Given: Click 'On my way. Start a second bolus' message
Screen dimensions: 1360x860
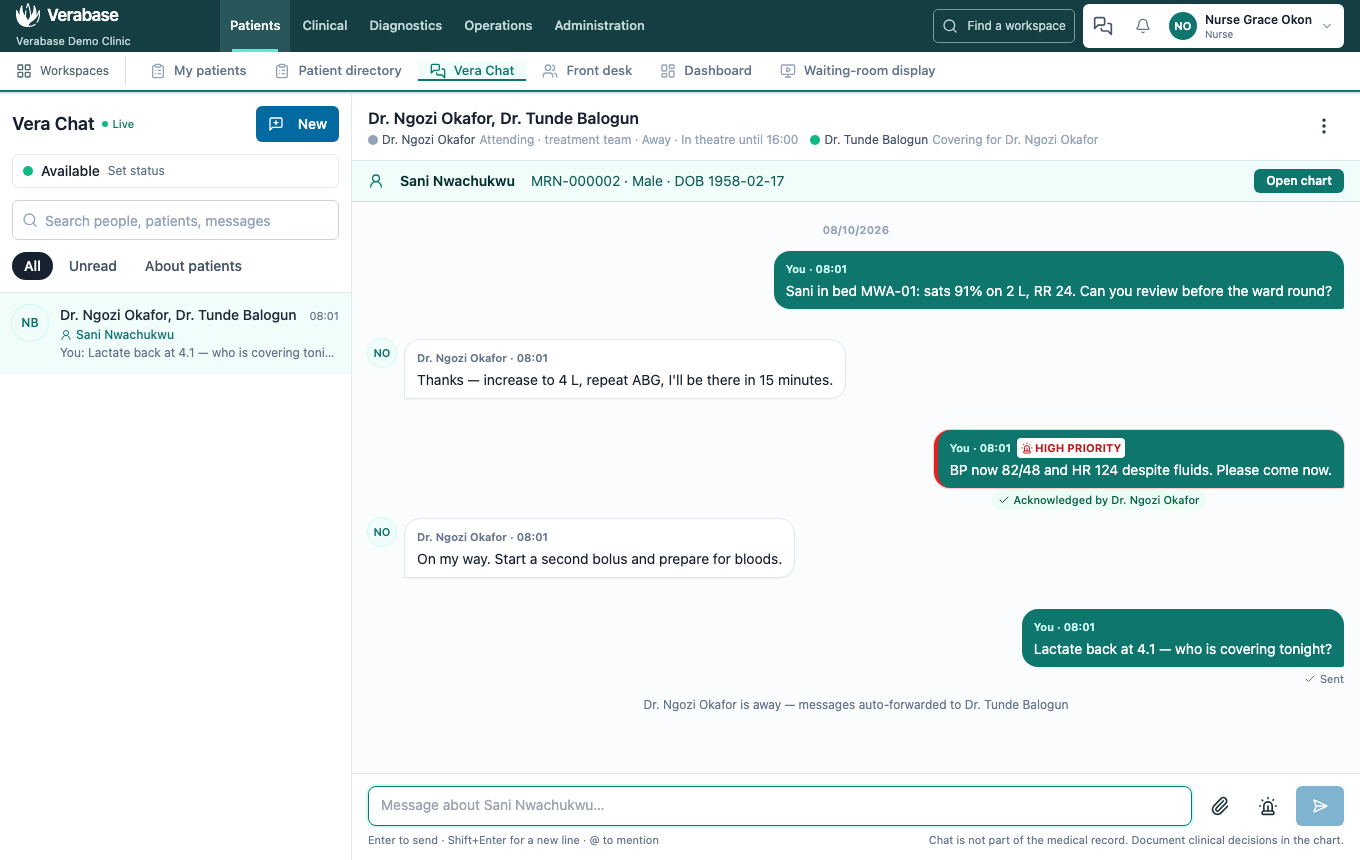Looking at the screenshot, I should coord(599,548).
